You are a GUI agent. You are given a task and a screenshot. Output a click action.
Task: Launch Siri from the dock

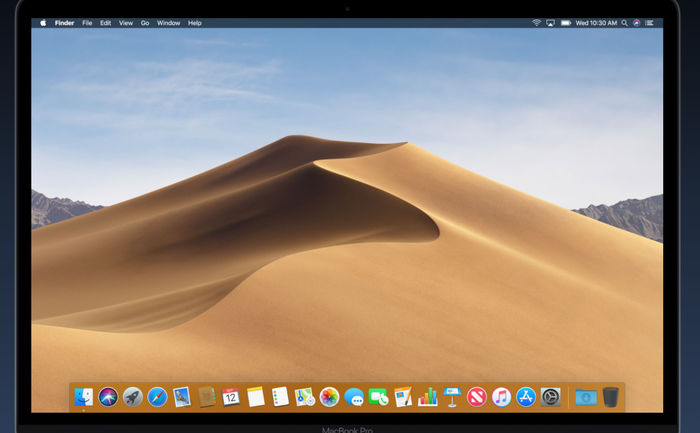pos(108,397)
